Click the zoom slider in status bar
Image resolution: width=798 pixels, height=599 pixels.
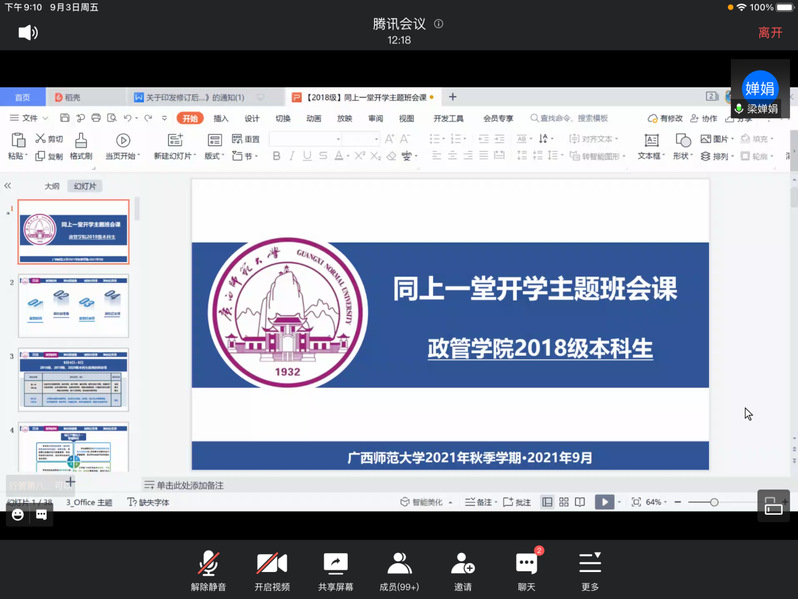click(714, 502)
